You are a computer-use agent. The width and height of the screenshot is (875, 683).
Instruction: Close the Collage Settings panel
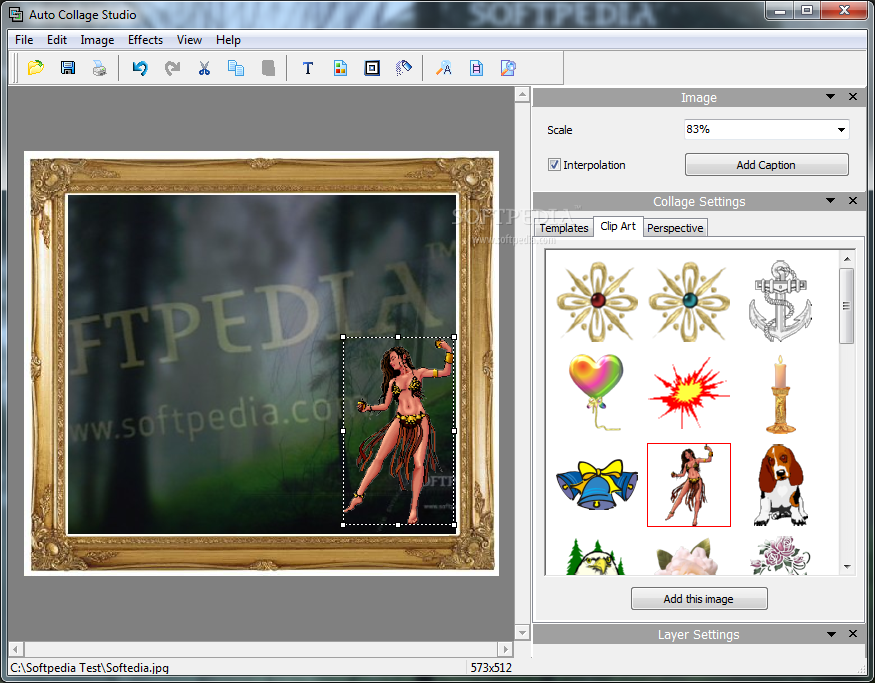853,200
